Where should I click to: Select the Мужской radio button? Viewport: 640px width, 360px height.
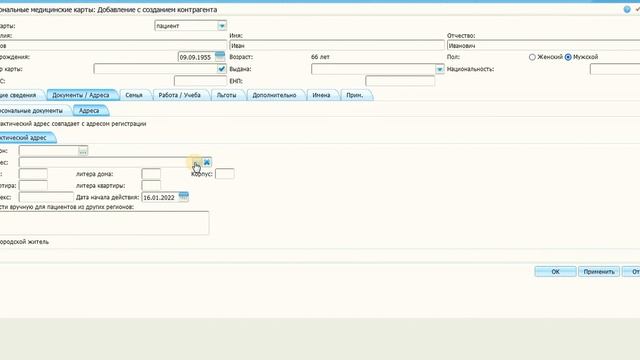click(x=568, y=57)
